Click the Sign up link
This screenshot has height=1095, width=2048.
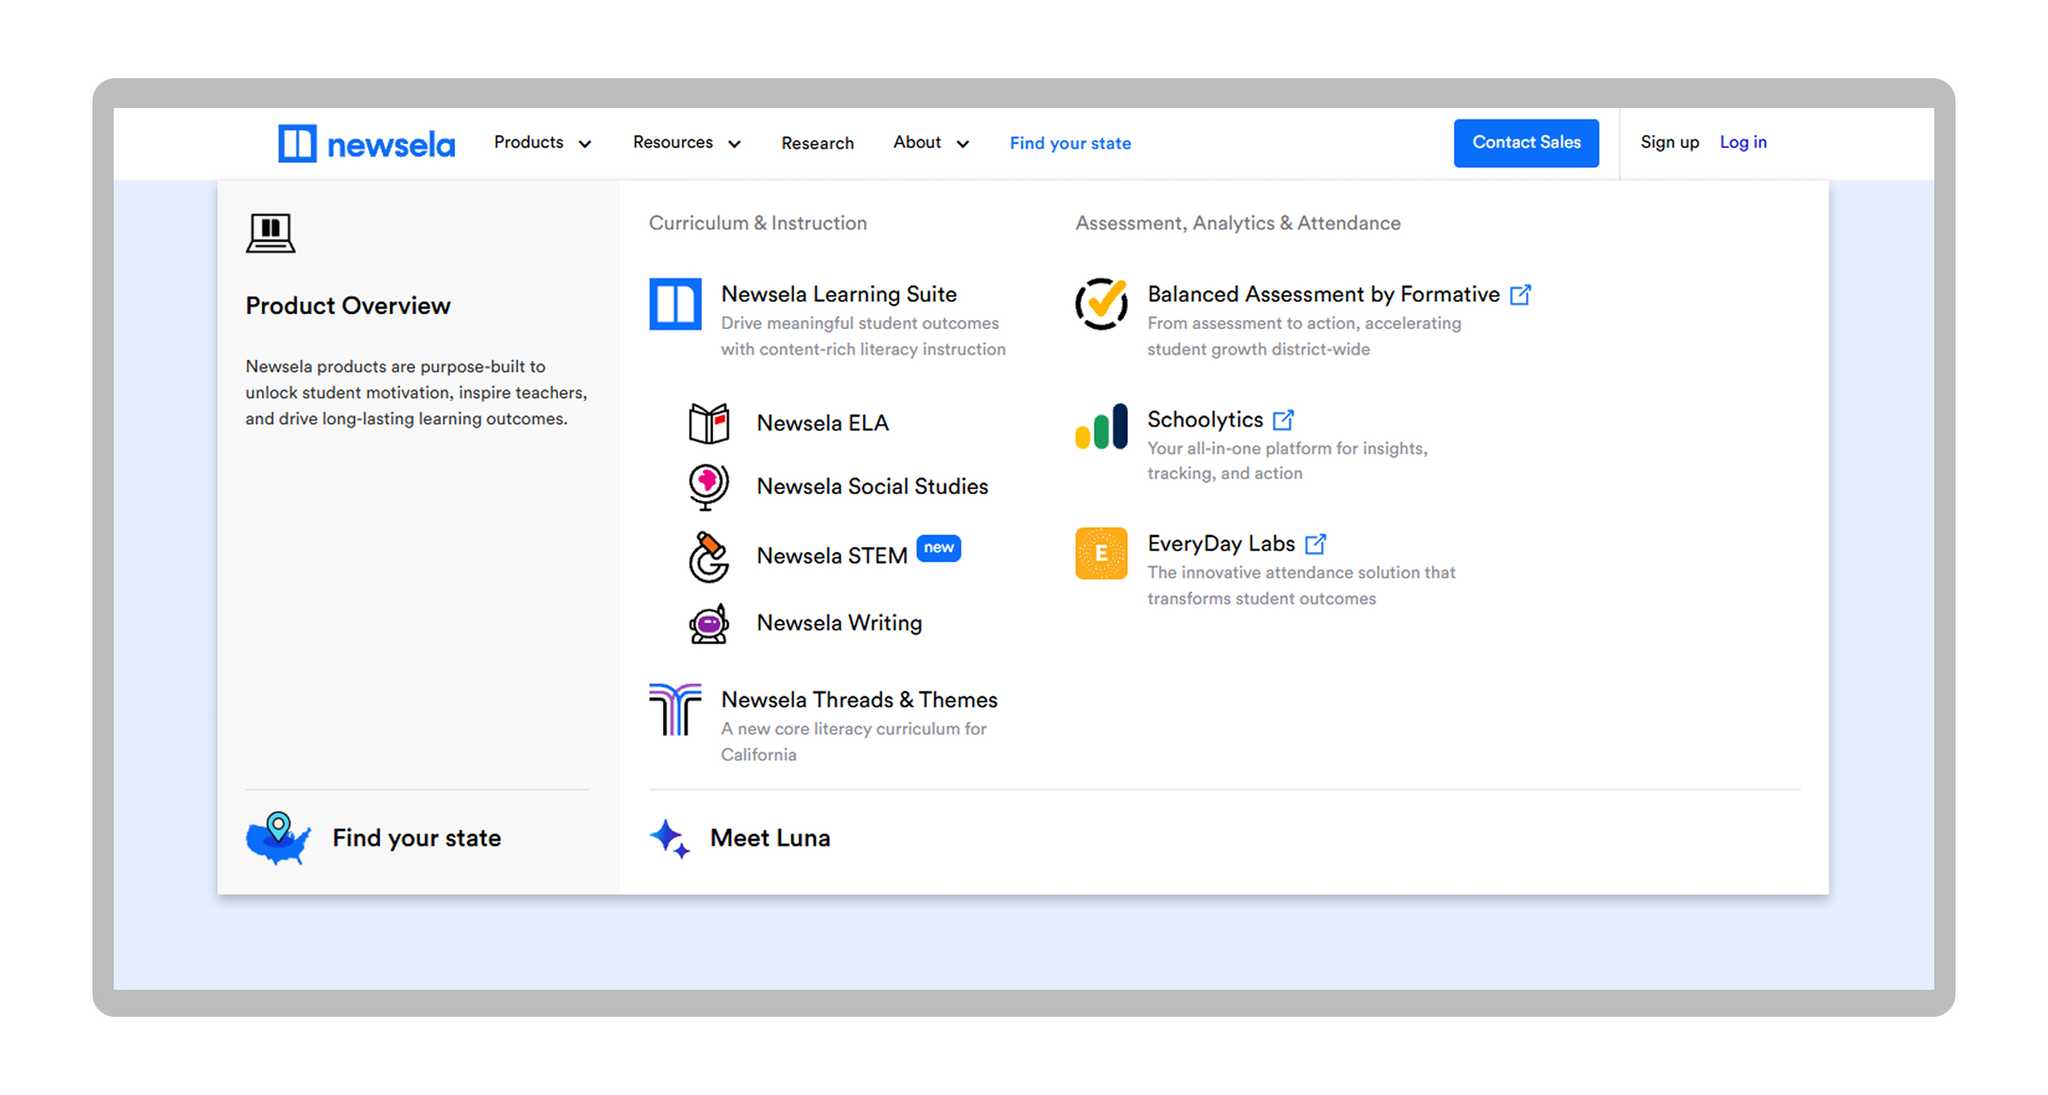click(x=1669, y=142)
